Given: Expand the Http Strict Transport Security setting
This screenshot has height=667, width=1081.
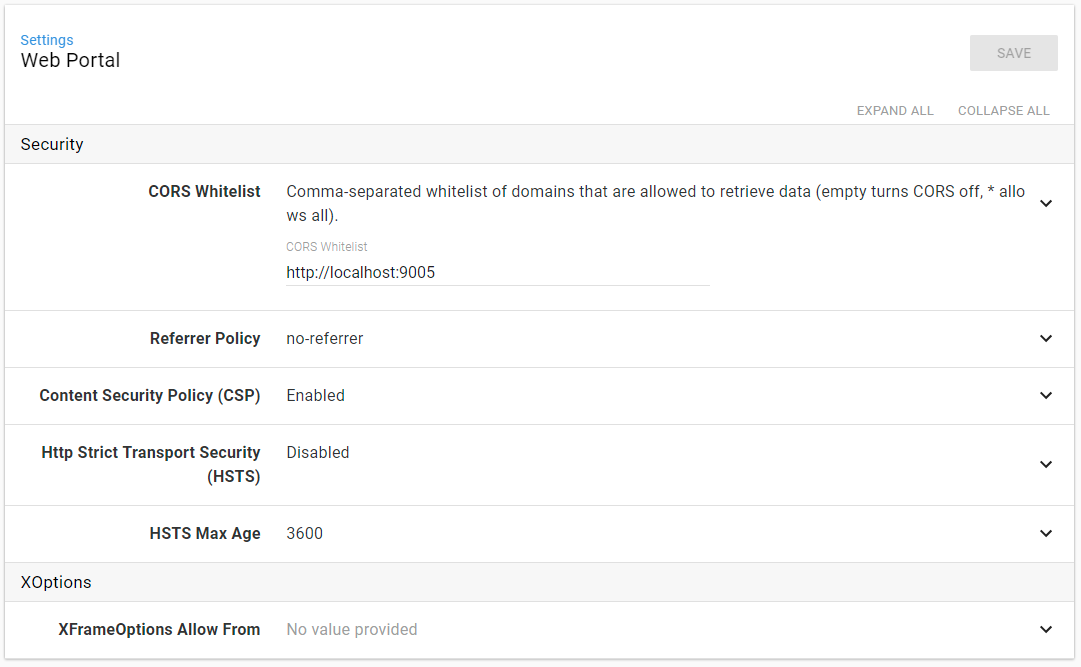Looking at the screenshot, I should pyautogui.click(x=1046, y=464).
